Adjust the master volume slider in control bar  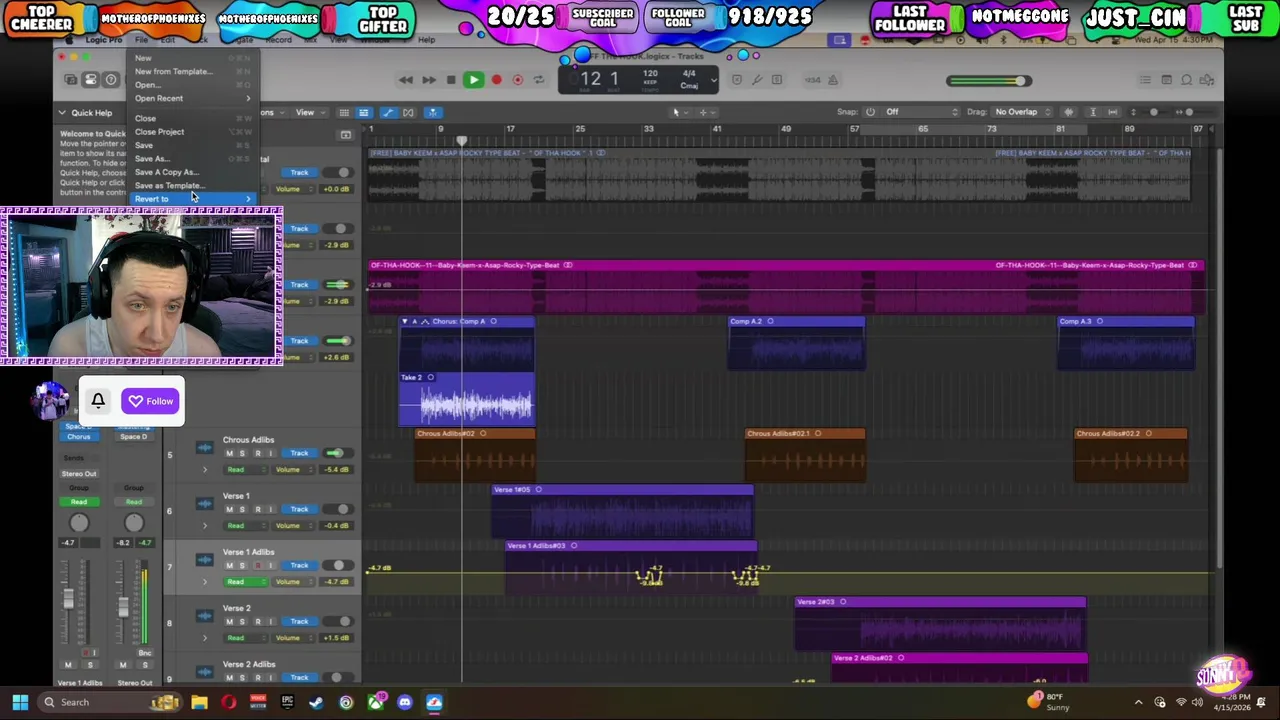click(x=988, y=81)
